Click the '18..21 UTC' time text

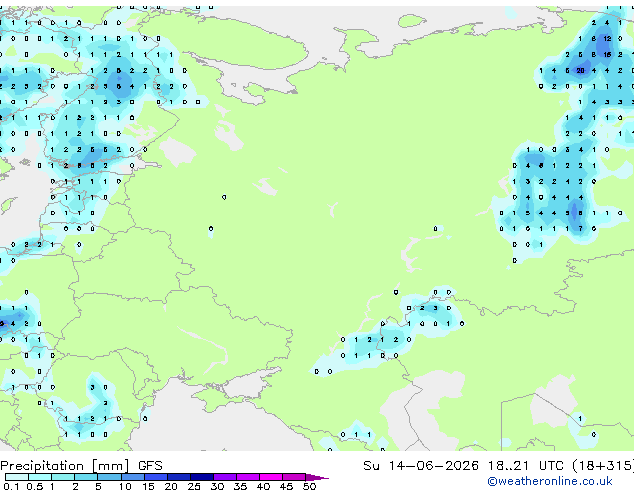point(526,466)
